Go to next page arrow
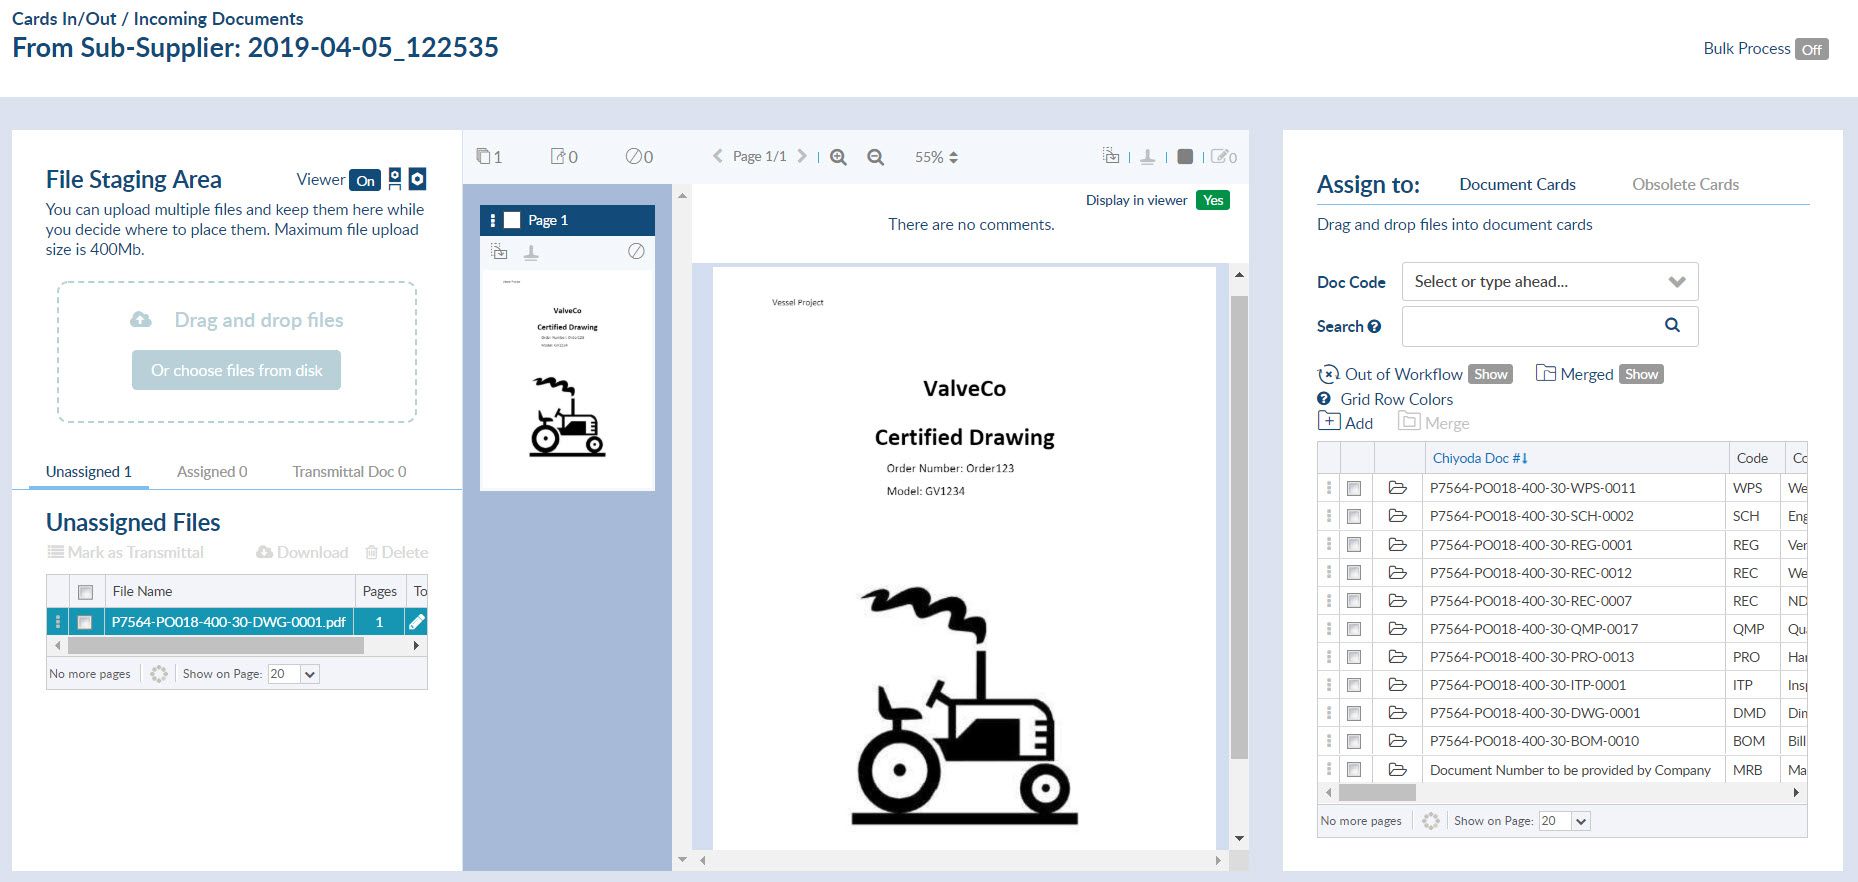 pyautogui.click(x=802, y=156)
